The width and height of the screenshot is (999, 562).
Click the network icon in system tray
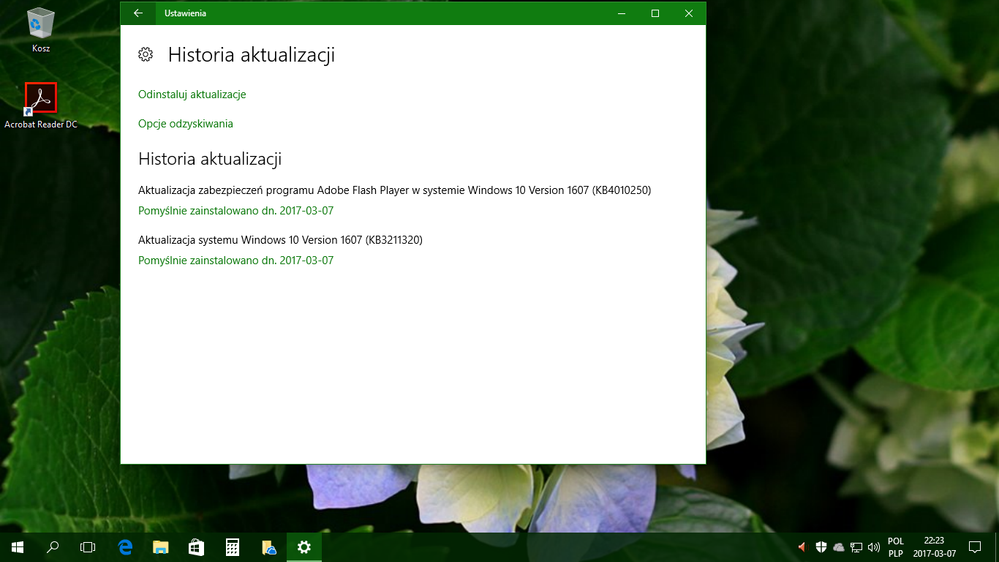[x=856, y=547]
